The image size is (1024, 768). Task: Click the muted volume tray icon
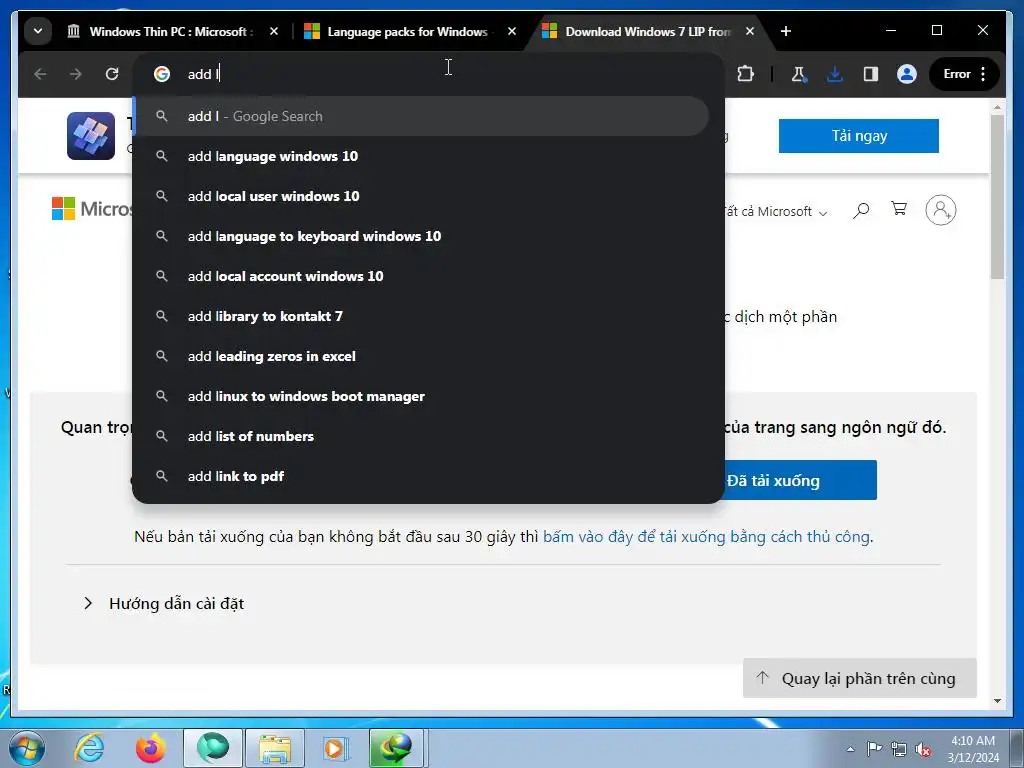[x=923, y=750]
